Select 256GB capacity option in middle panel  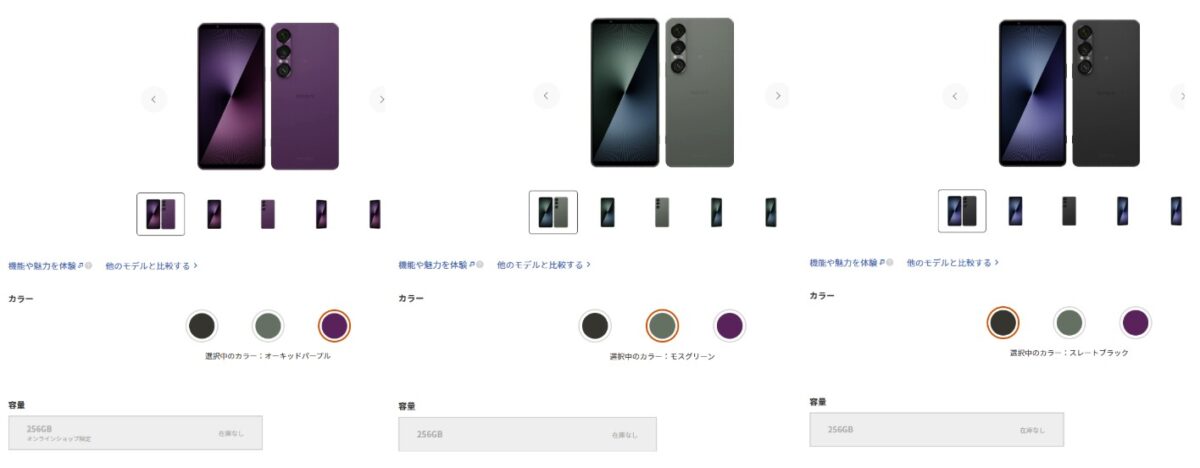click(x=528, y=435)
